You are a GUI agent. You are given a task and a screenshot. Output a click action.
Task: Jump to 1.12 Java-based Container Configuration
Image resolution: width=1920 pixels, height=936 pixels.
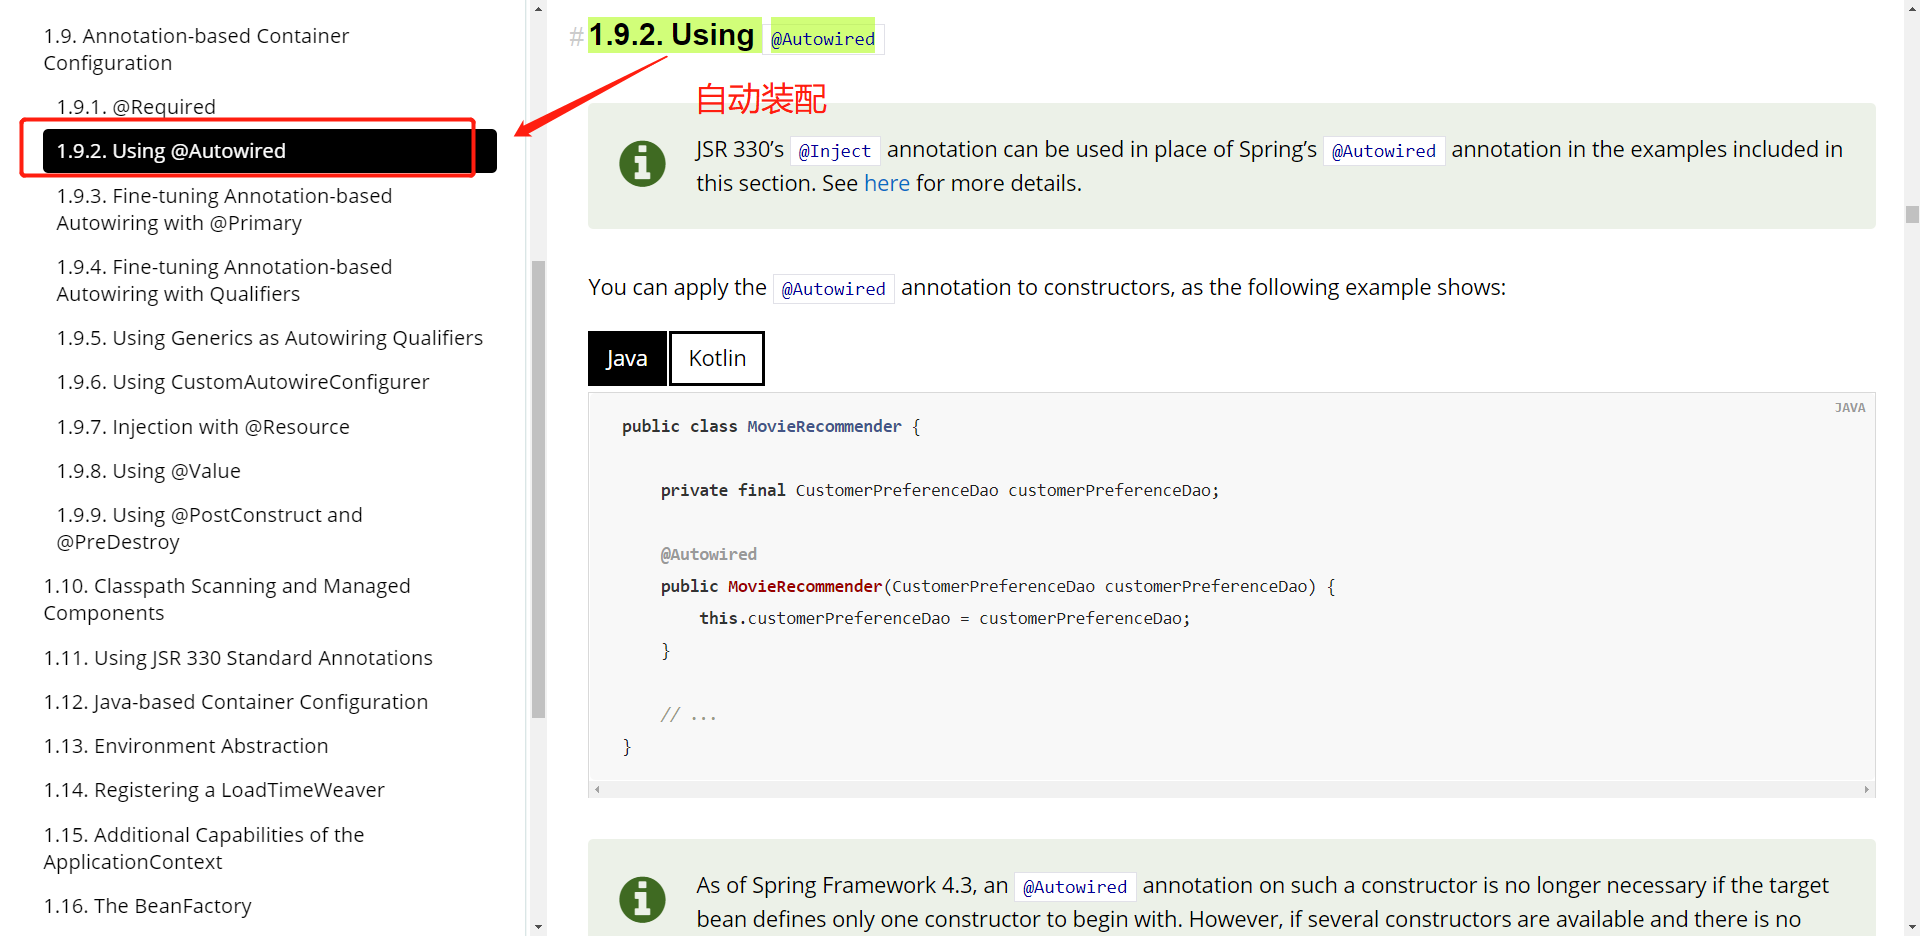coord(235,702)
